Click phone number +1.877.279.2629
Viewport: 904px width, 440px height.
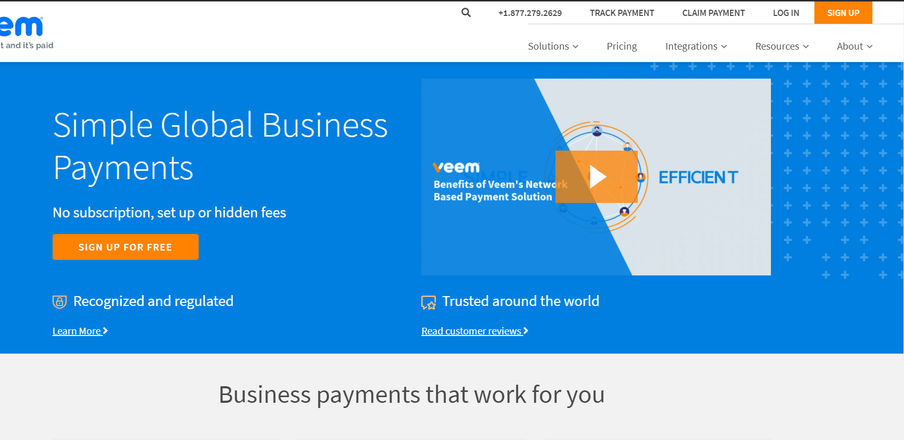530,13
